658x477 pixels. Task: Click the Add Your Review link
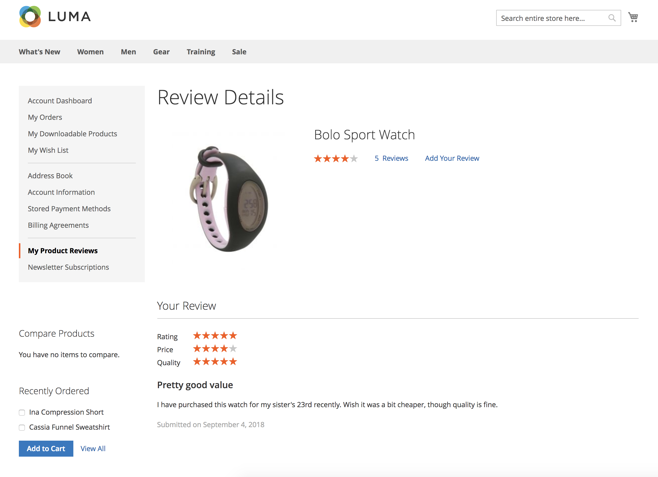pos(452,158)
